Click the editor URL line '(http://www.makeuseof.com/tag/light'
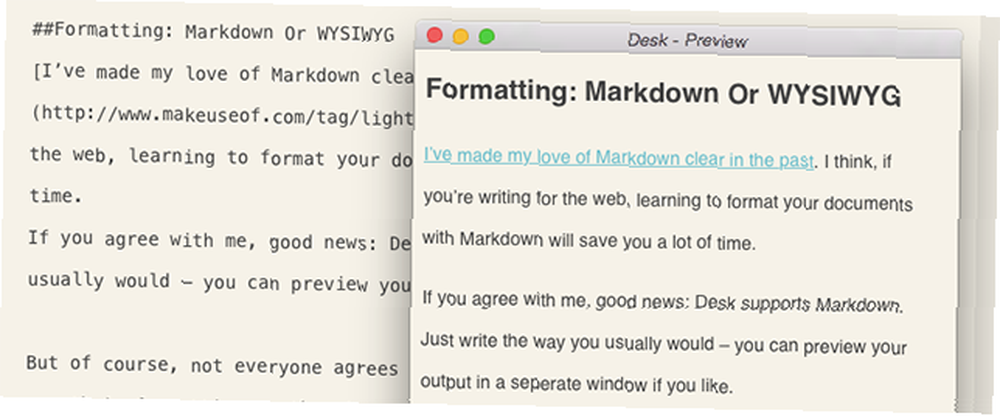 222,116
